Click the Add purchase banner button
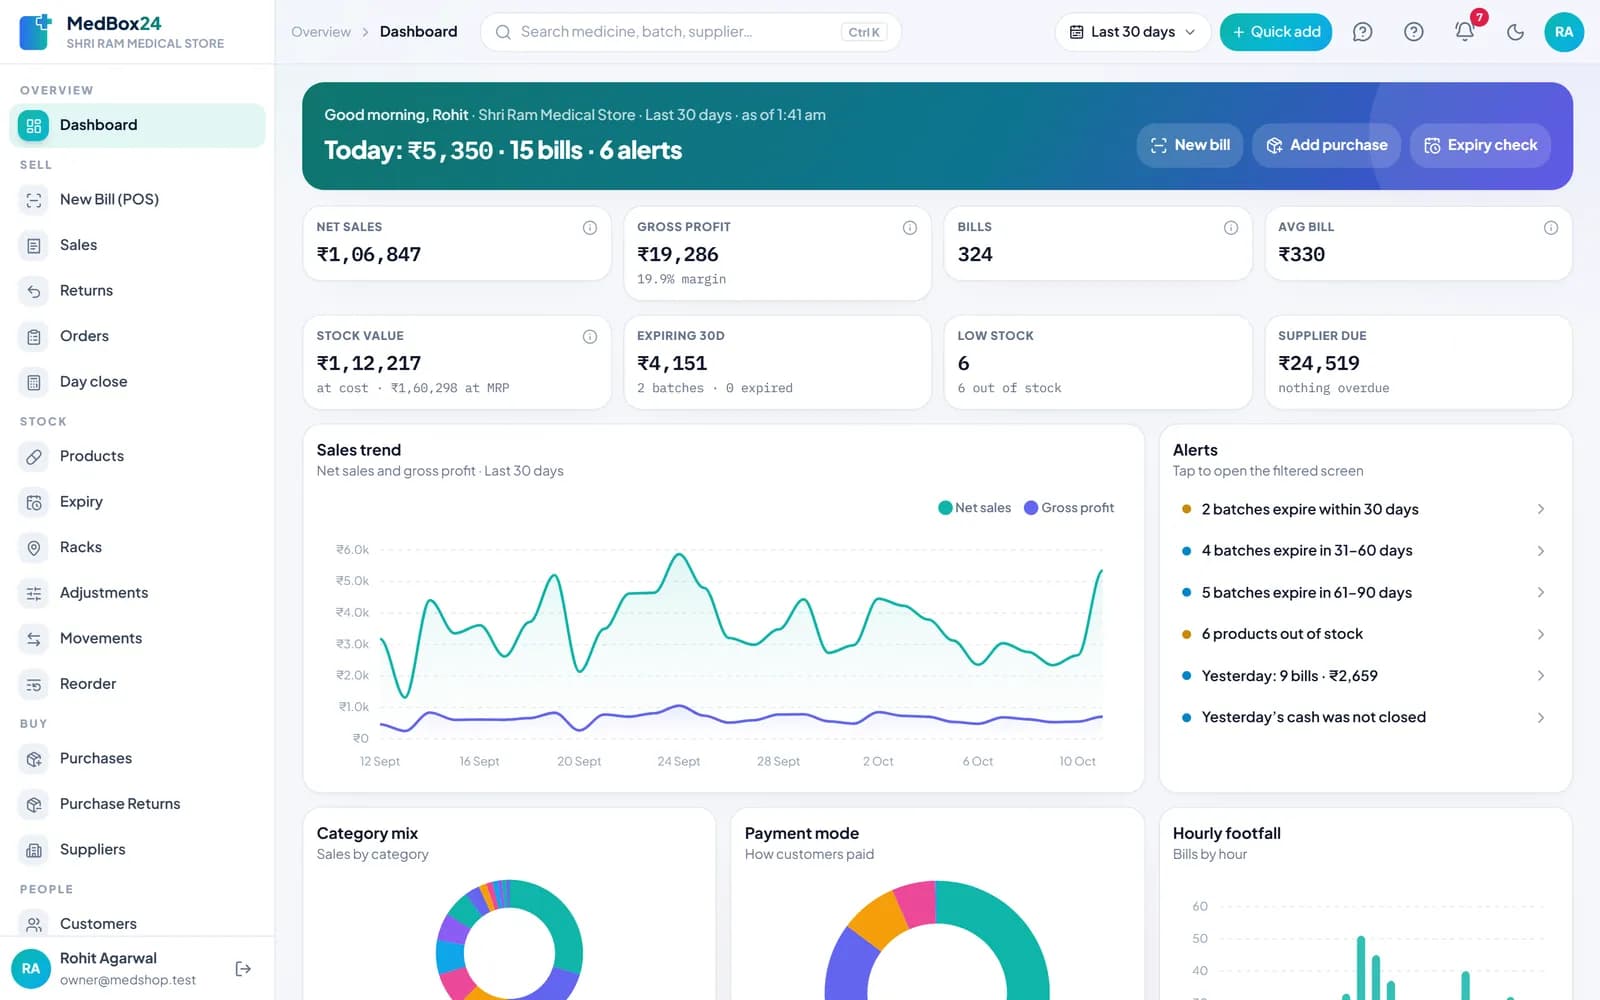Screen dimensions: 1600x1000 pyautogui.click(x=1326, y=145)
